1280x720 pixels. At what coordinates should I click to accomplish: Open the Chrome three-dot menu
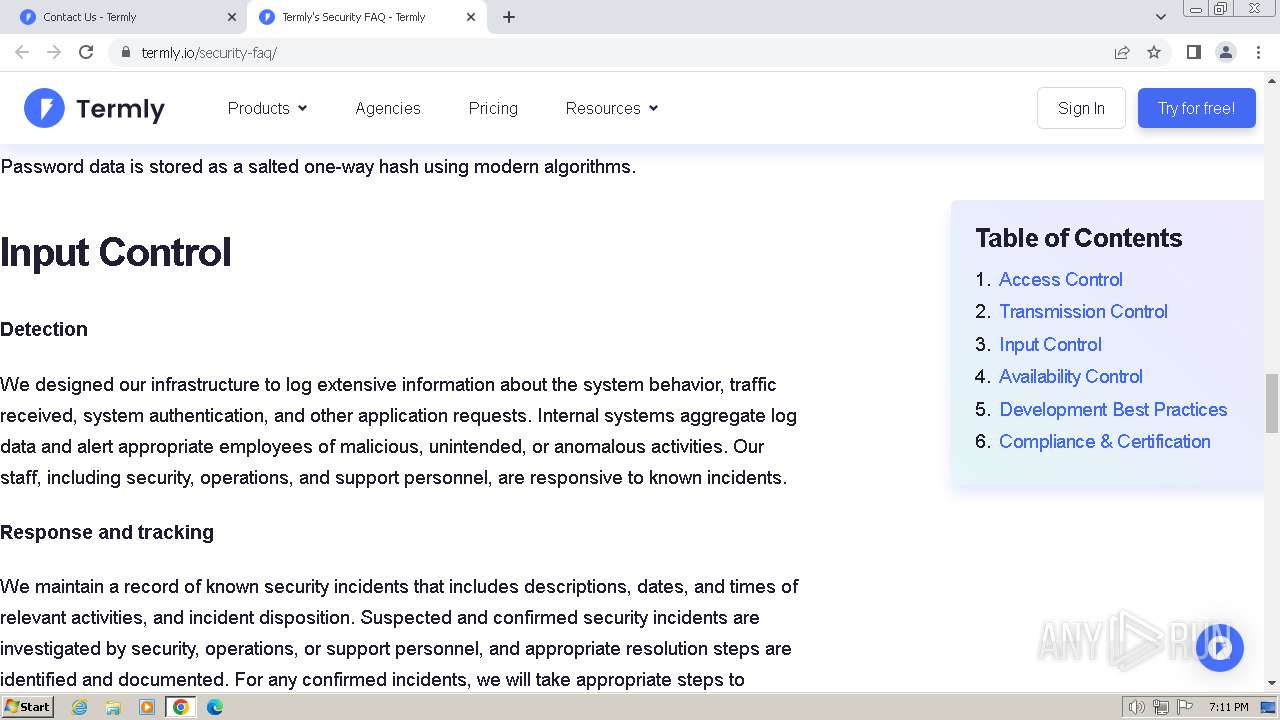point(1258,52)
